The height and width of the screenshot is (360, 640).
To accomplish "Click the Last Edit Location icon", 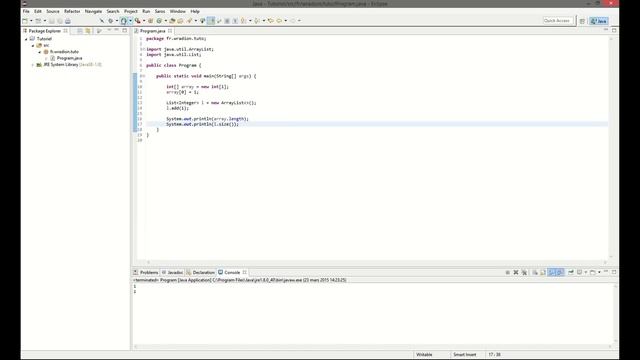I will coord(270,21).
